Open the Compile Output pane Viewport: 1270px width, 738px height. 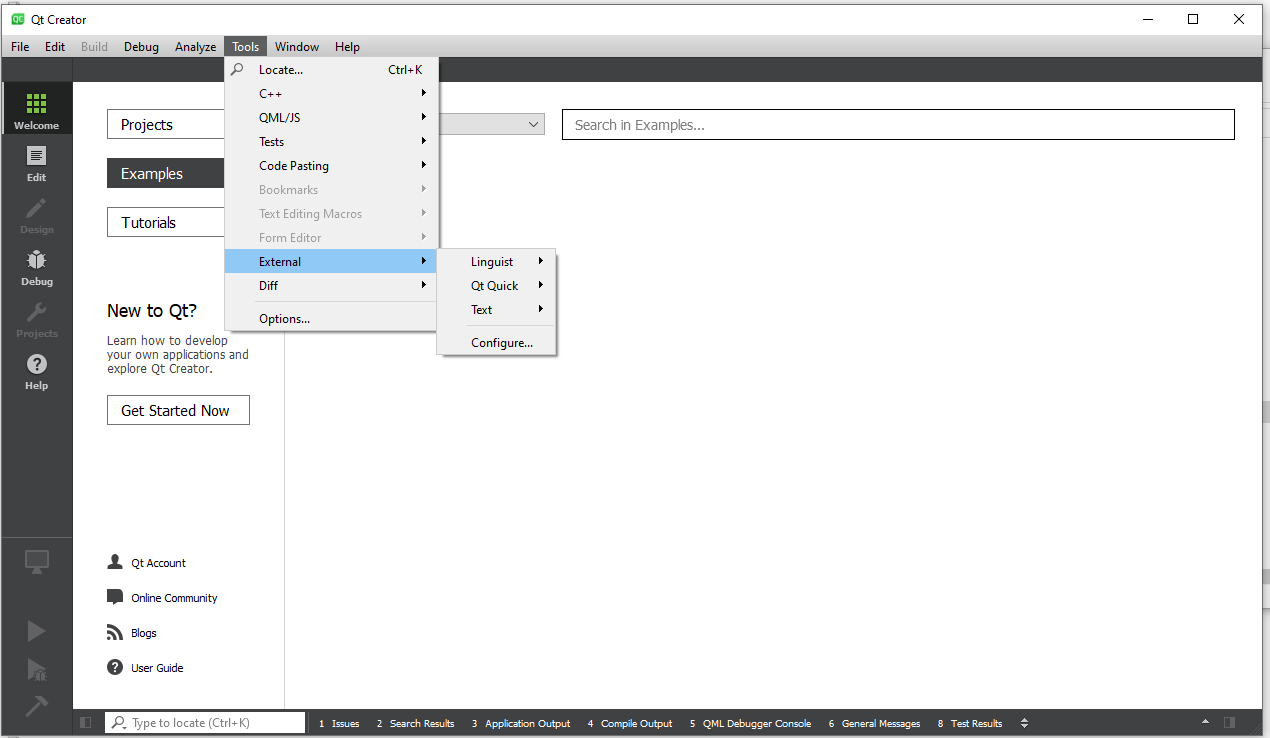pos(630,723)
